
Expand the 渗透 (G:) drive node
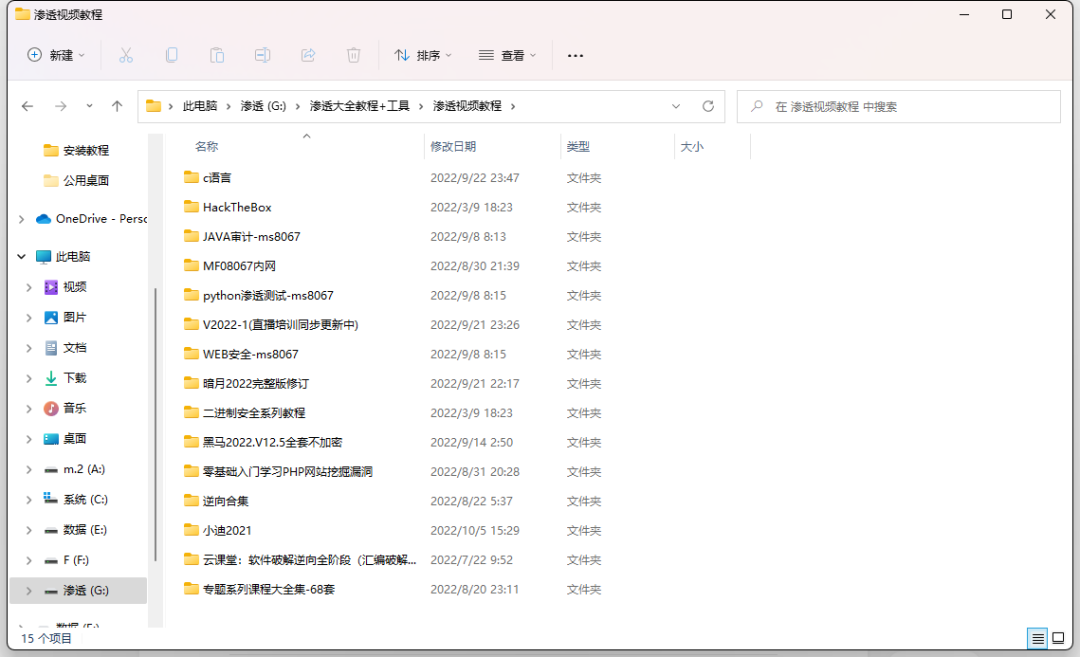(x=29, y=591)
